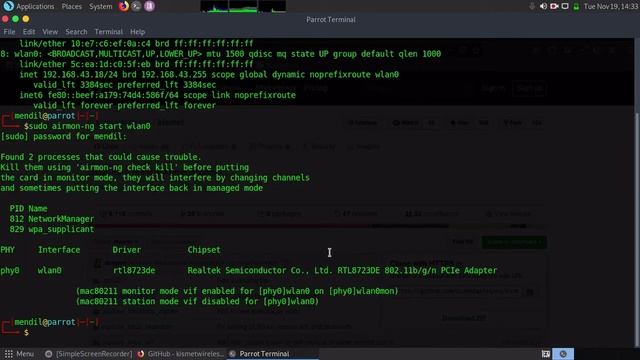
Task: Click the volume speaker icon in tray
Action: [543, 6]
